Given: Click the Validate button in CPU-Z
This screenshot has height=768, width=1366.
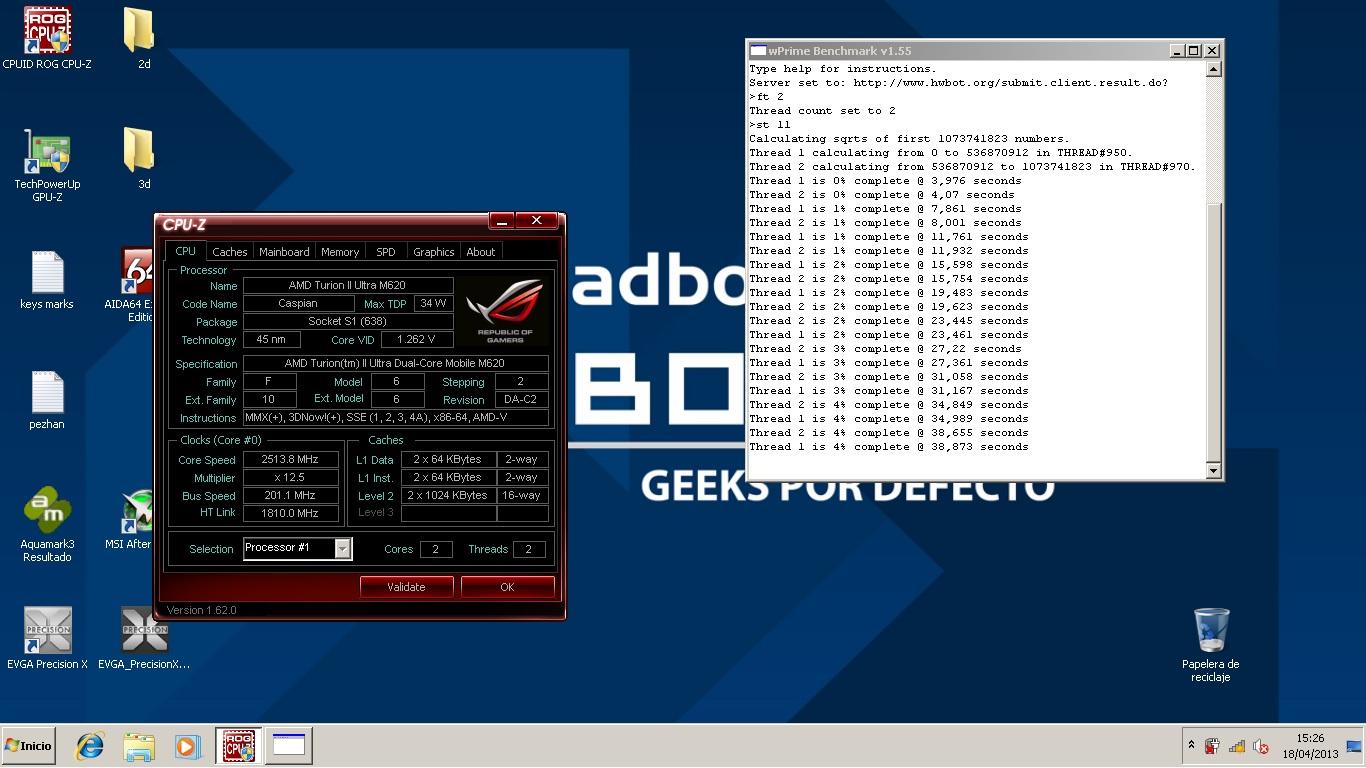Looking at the screenshot, I should (x=406, y=587).
